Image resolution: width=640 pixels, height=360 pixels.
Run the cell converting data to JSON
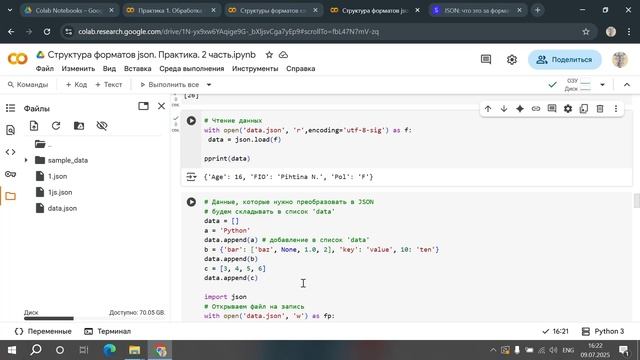tap(191, 202)
